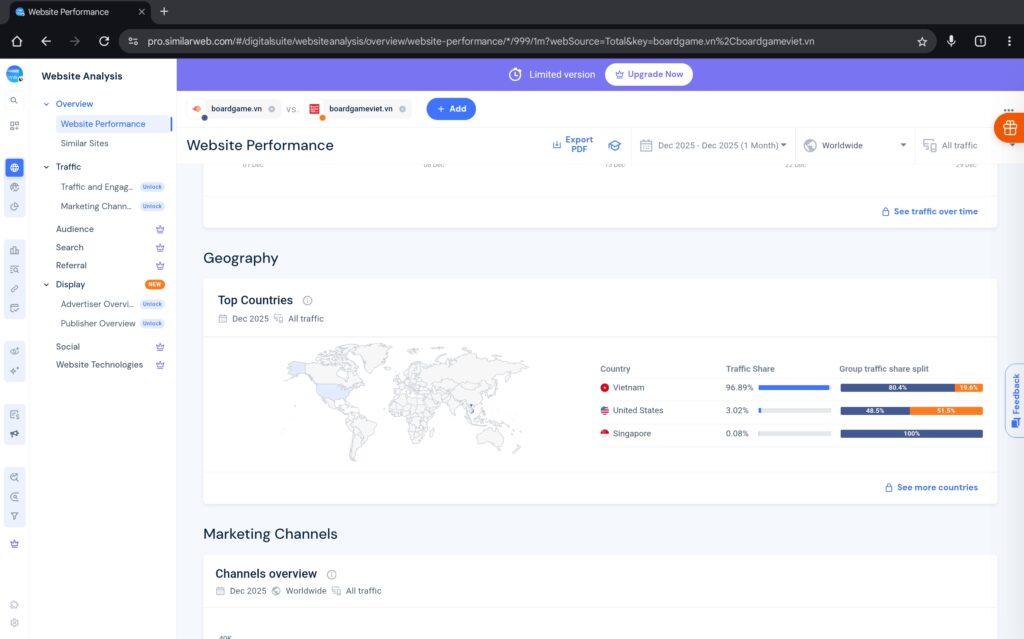Screen dimensions: 1024x639
Task: Remove boardgameviet.vn from the comparison
Action: tap(402, 109)
